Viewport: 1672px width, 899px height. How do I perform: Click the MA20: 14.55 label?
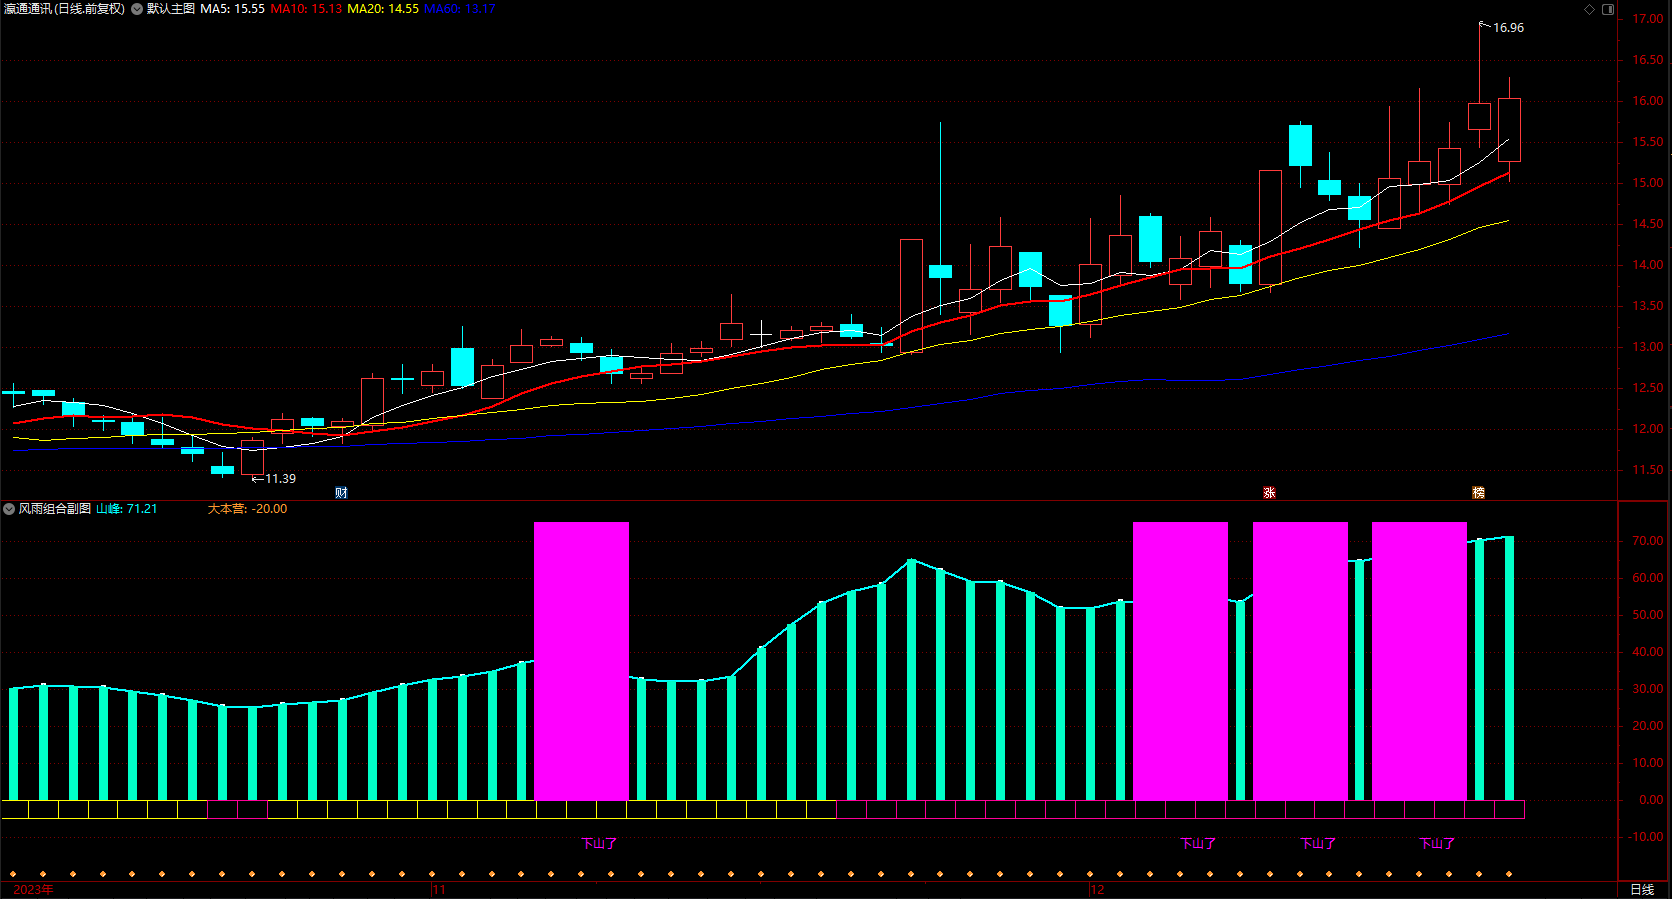coord(383,9)
